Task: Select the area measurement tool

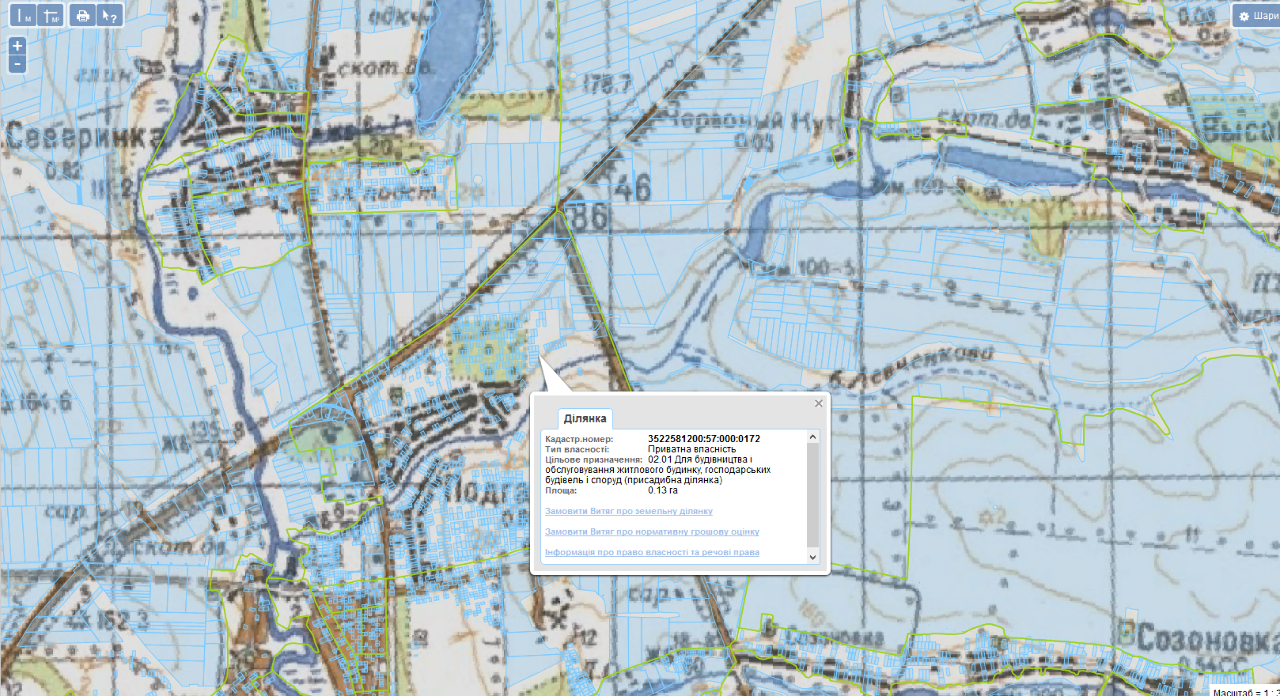Action: [52, 15]
